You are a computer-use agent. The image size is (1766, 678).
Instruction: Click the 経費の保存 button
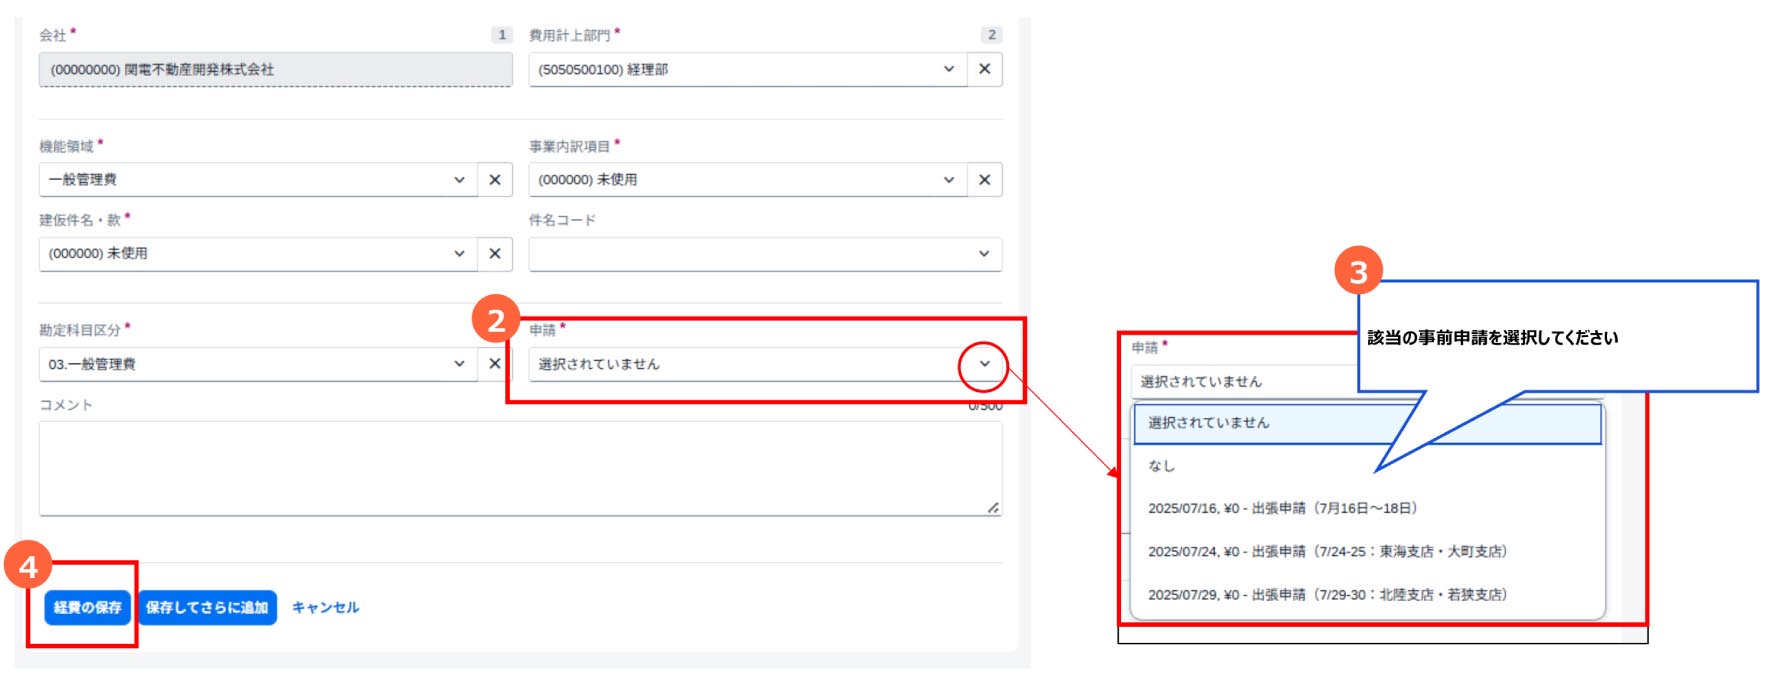coord(87,607)
